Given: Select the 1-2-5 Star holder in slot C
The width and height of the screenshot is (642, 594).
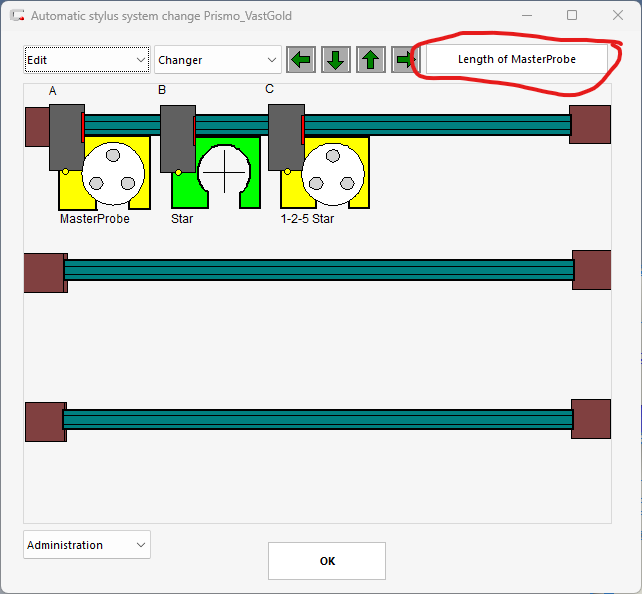Looking at the screenshot, I should (325, 173).
